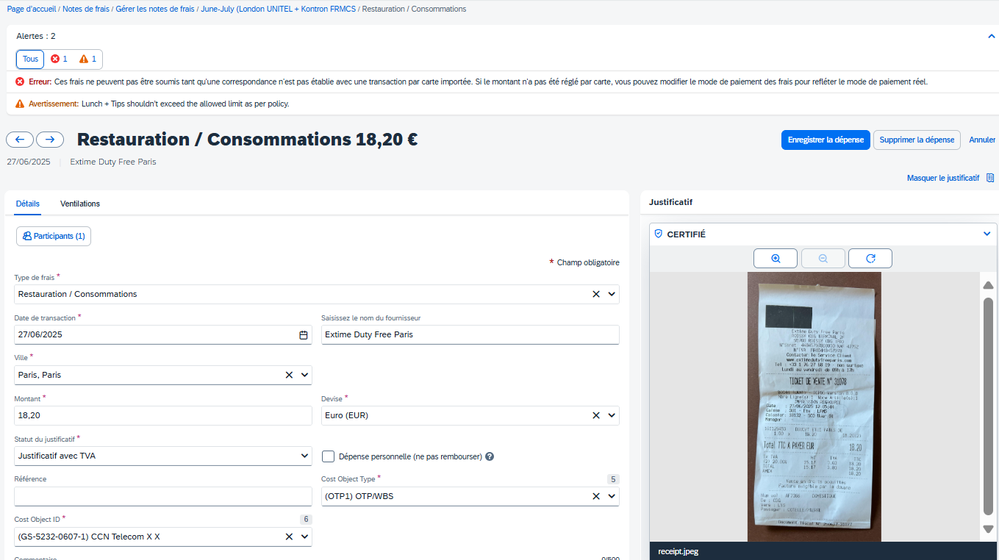Go to the next expense arrow

[50, 140]
